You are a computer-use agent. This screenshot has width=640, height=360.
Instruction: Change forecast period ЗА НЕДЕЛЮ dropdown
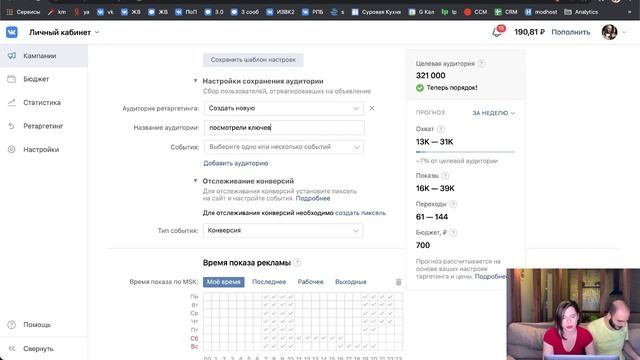(x=493, y=113)
